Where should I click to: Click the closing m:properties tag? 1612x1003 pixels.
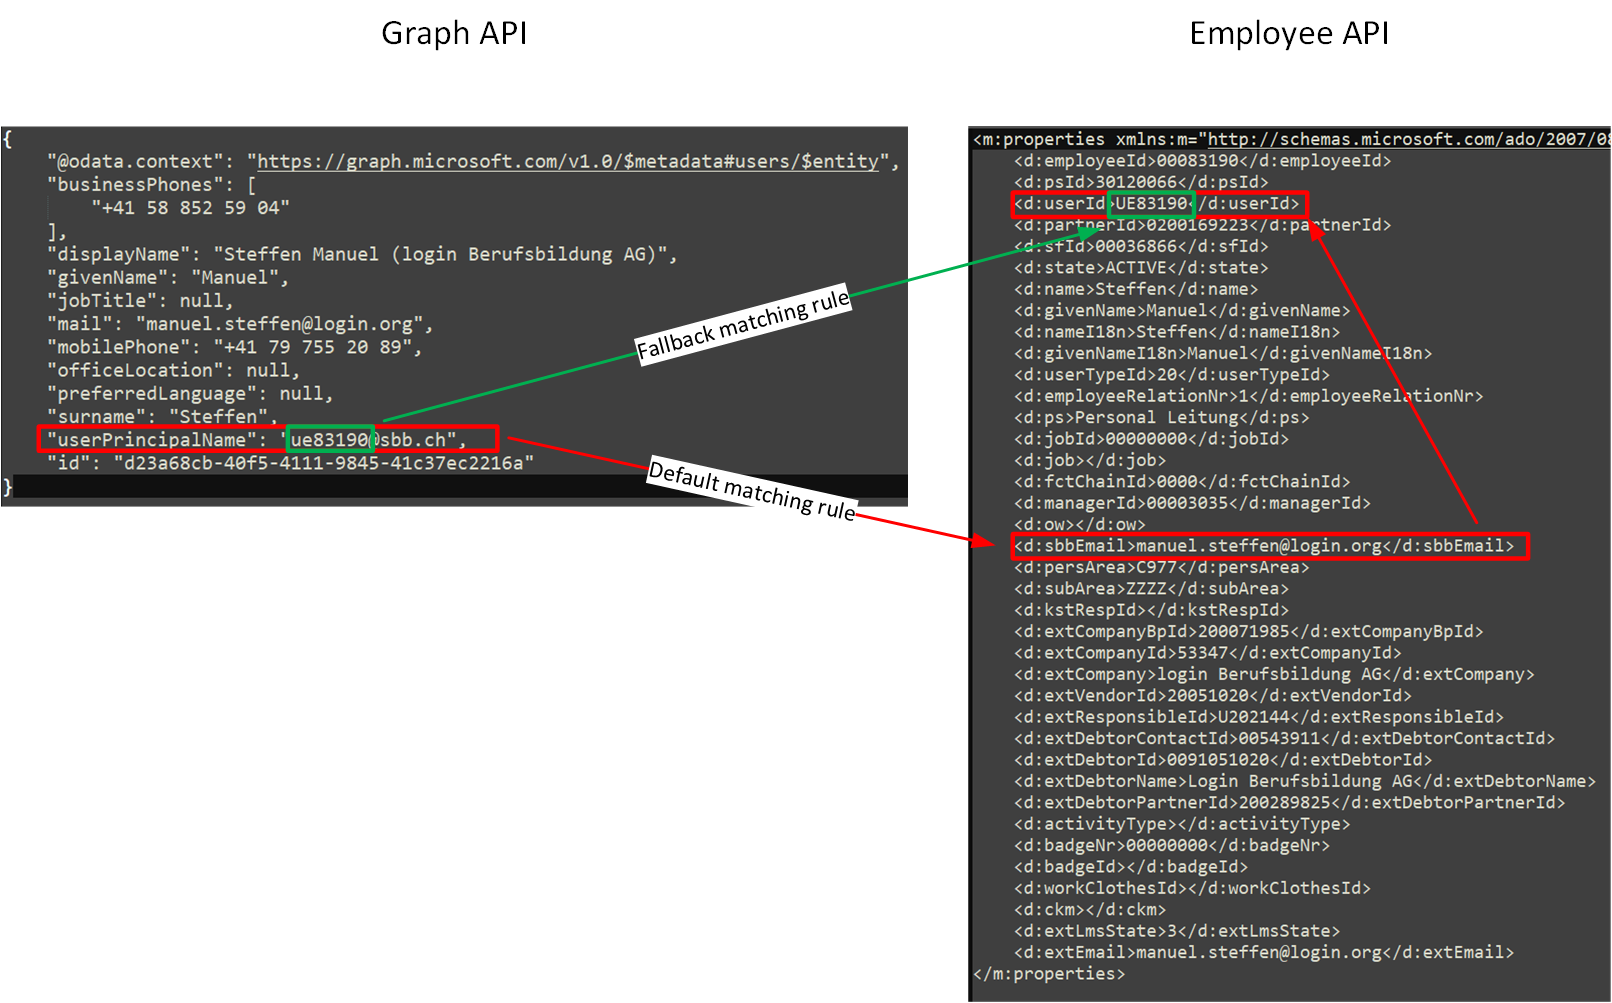pyautogui.click(x=1049, y=974)
